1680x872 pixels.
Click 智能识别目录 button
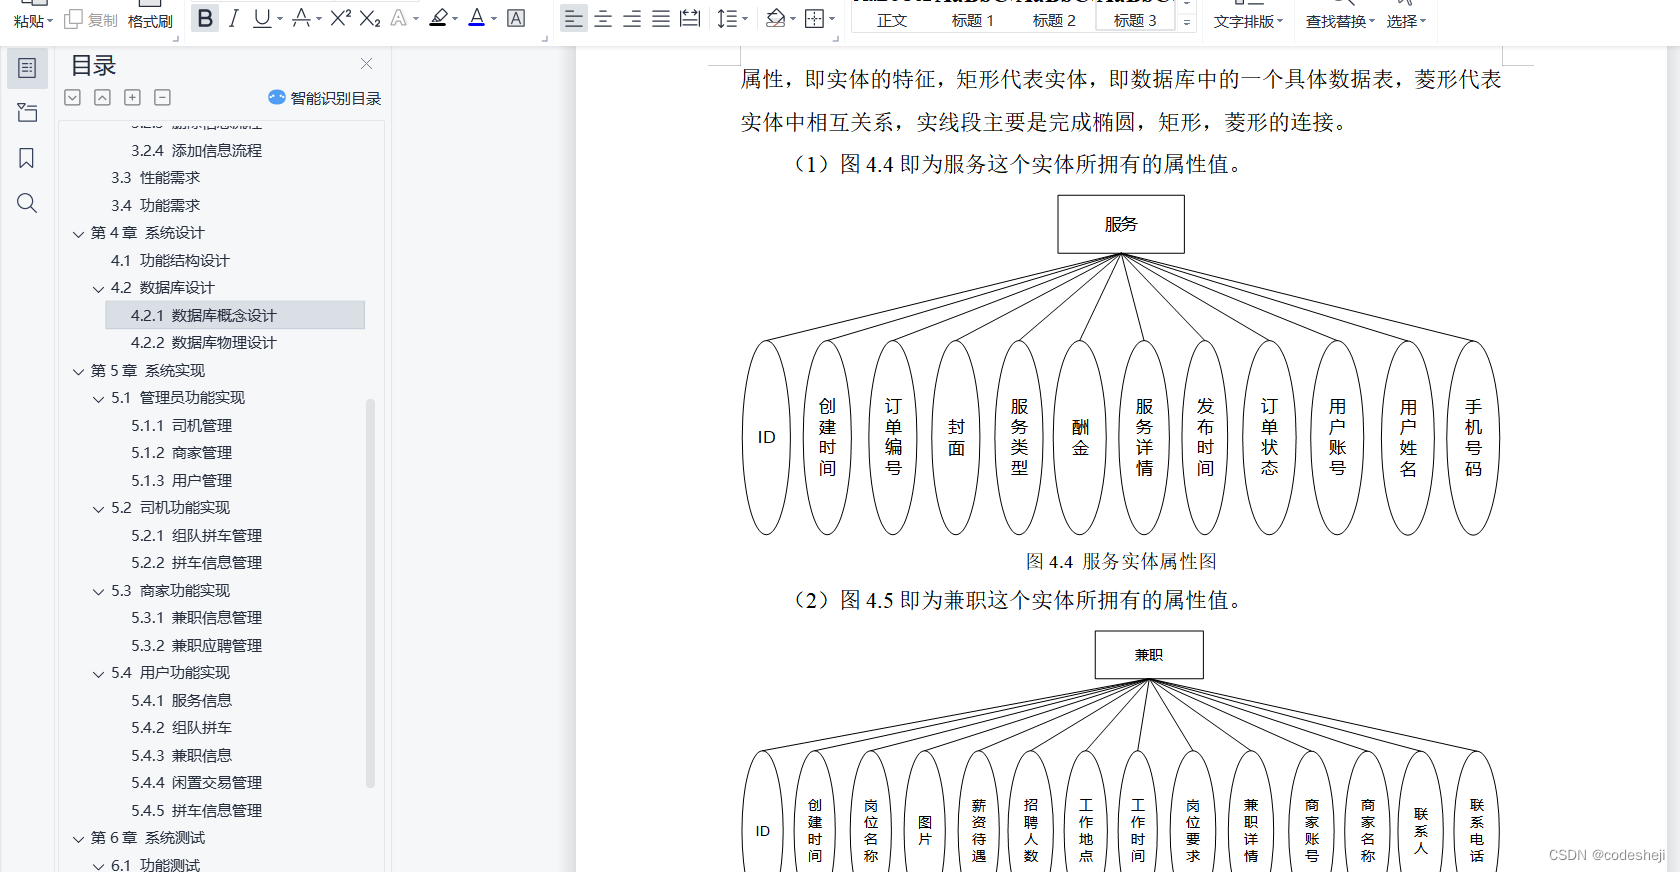pos(325,98)
